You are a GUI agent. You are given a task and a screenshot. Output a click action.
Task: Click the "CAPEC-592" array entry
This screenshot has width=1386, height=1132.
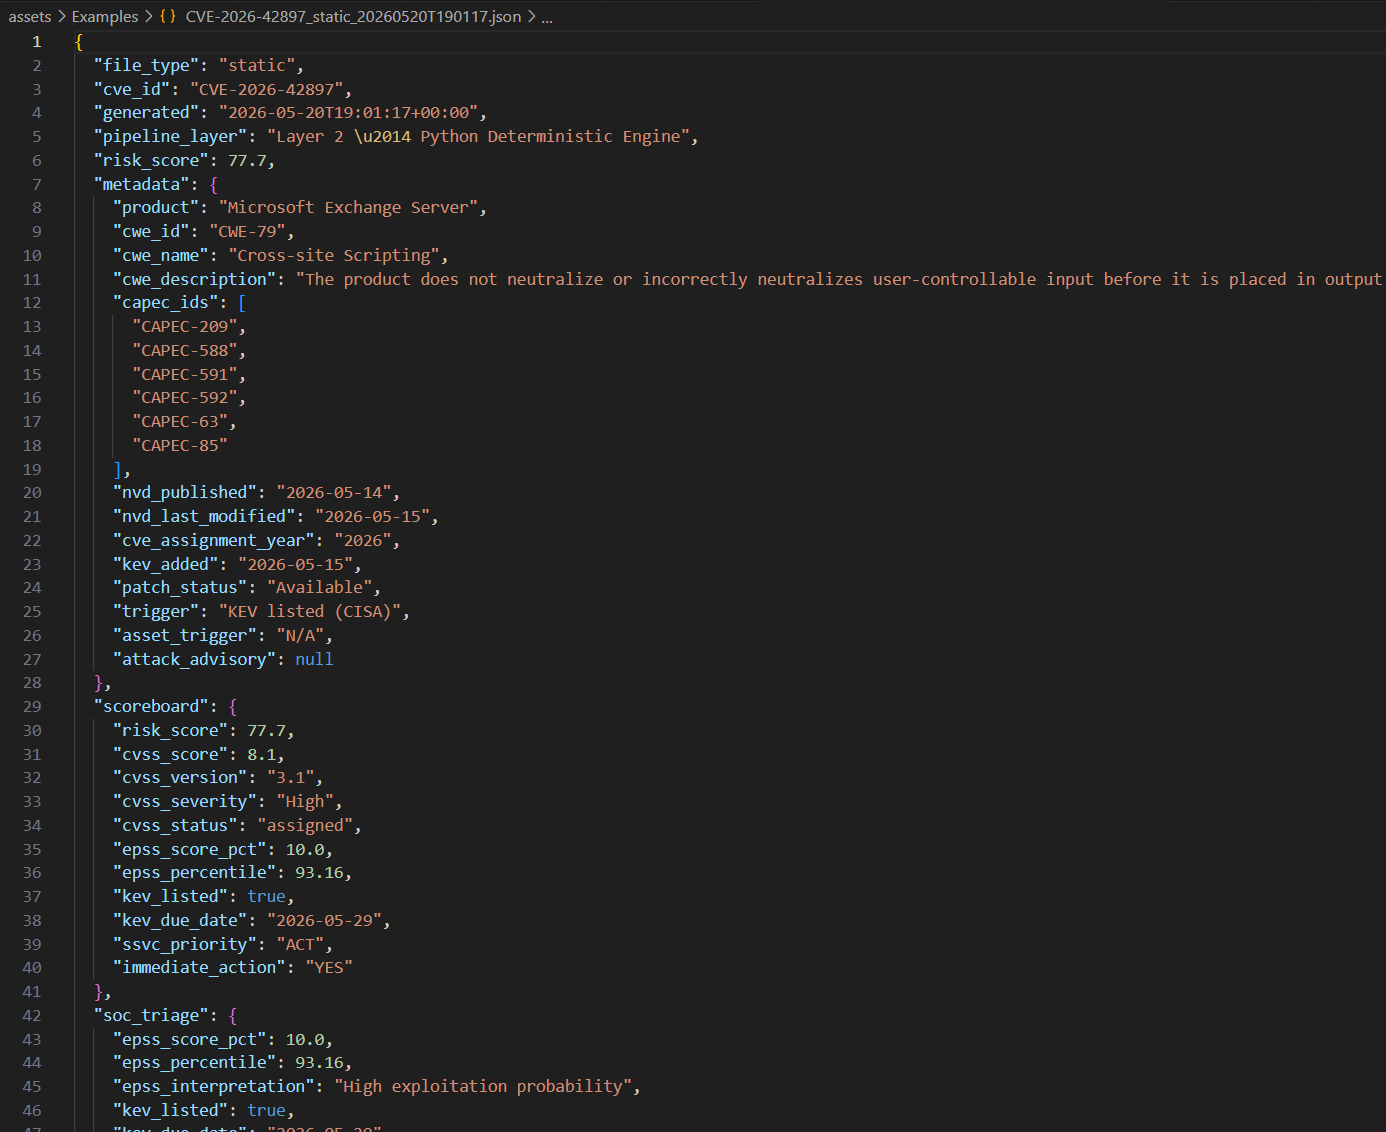tap(185, 397)
